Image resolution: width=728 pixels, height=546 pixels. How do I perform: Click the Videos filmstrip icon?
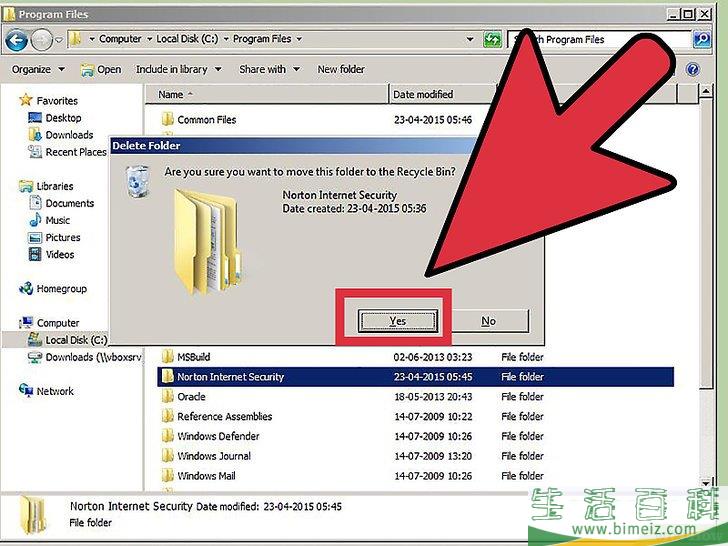(35, 254)
